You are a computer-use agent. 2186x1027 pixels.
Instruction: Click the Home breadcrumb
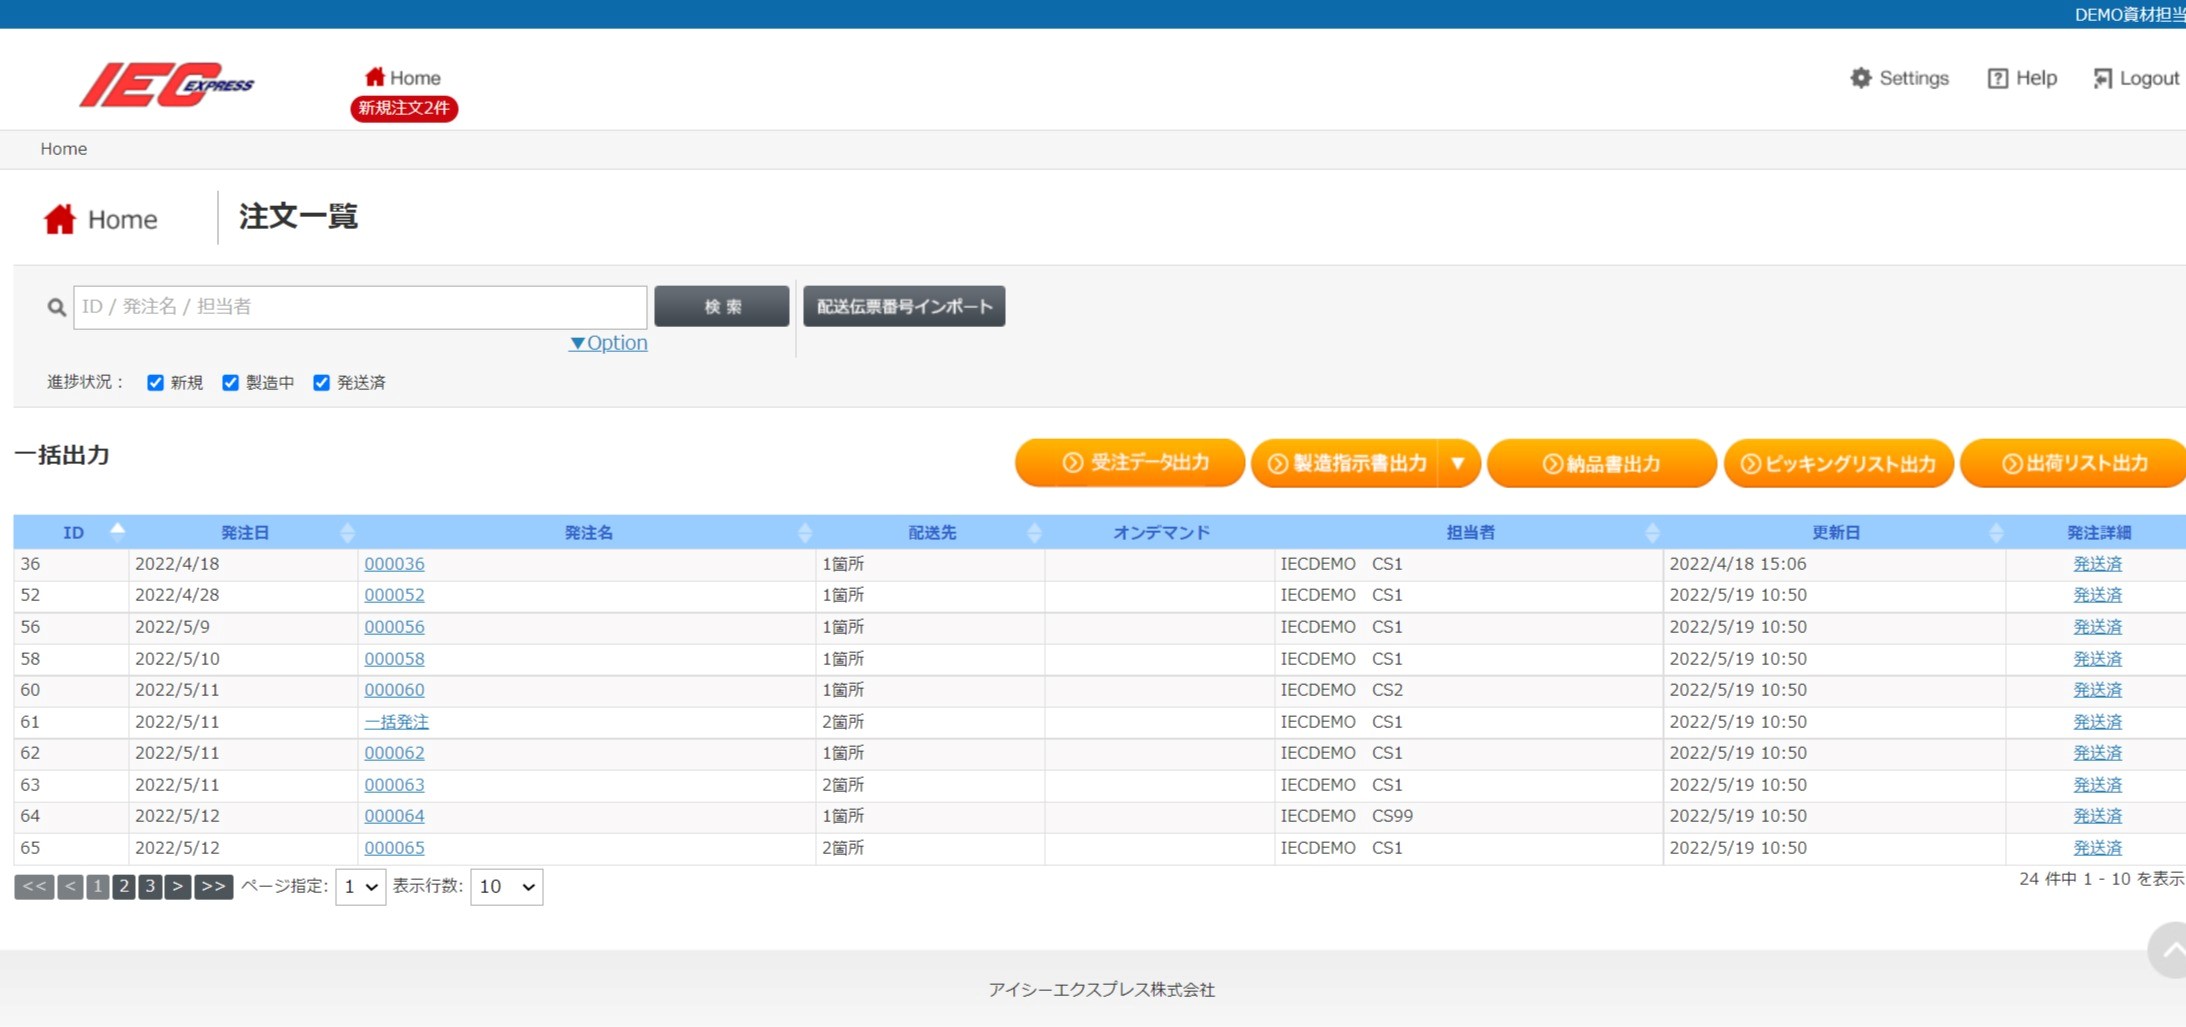(63, 149)
